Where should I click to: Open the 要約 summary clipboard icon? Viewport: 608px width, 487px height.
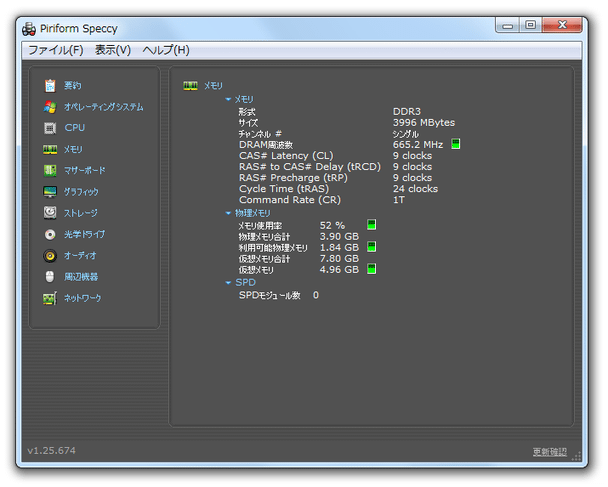click(x=50, y=86)
